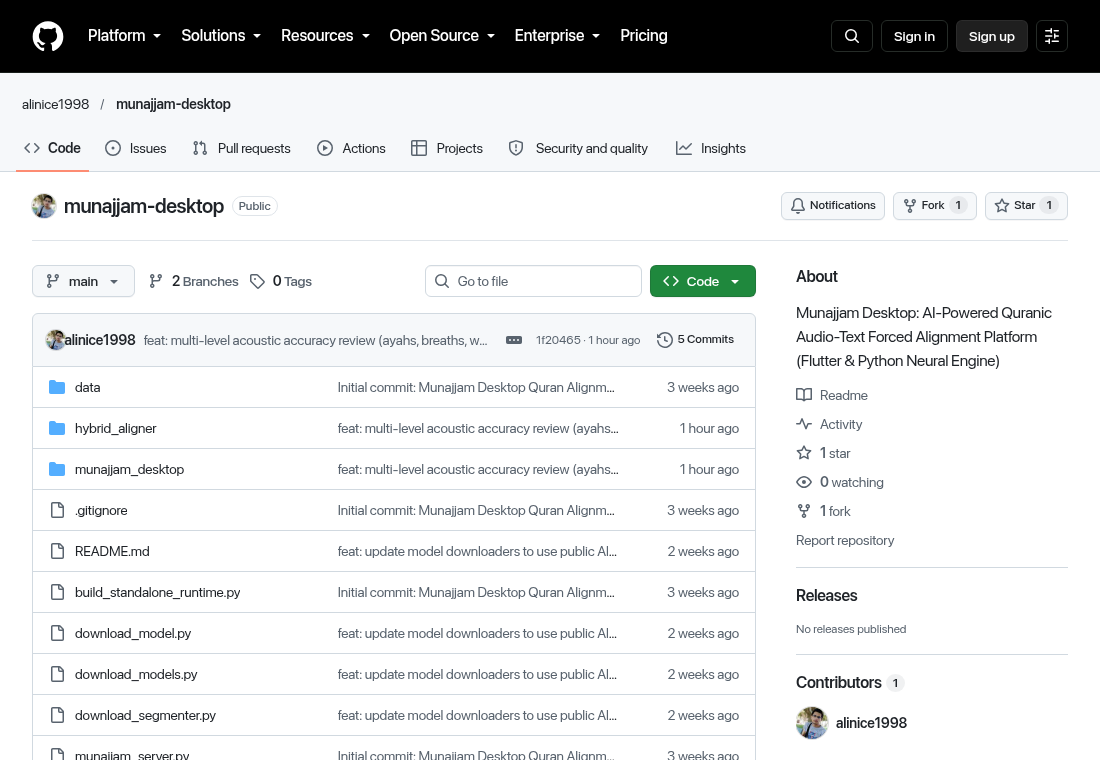Star the repository with Star button
This screenshot has width=1100, height=760.
[x=1026, y=206]
